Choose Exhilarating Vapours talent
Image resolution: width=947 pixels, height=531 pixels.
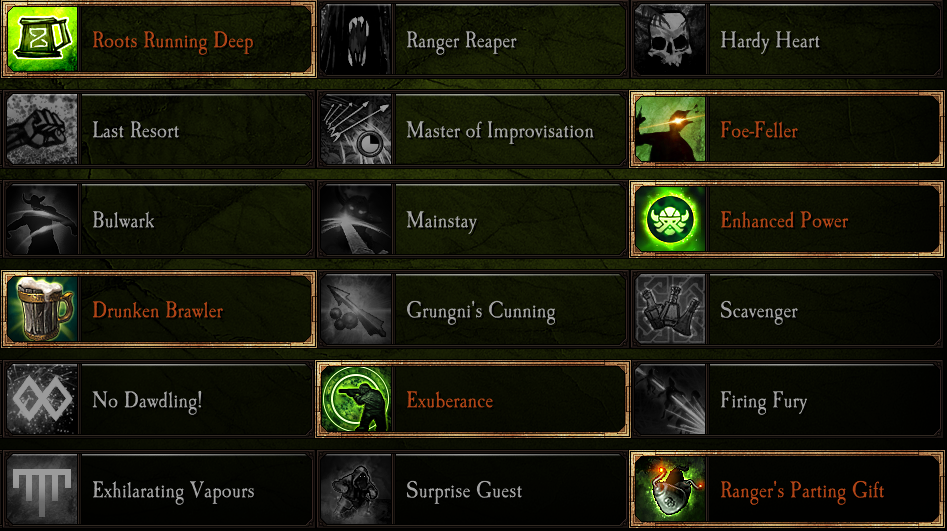(x=159, y=489)
